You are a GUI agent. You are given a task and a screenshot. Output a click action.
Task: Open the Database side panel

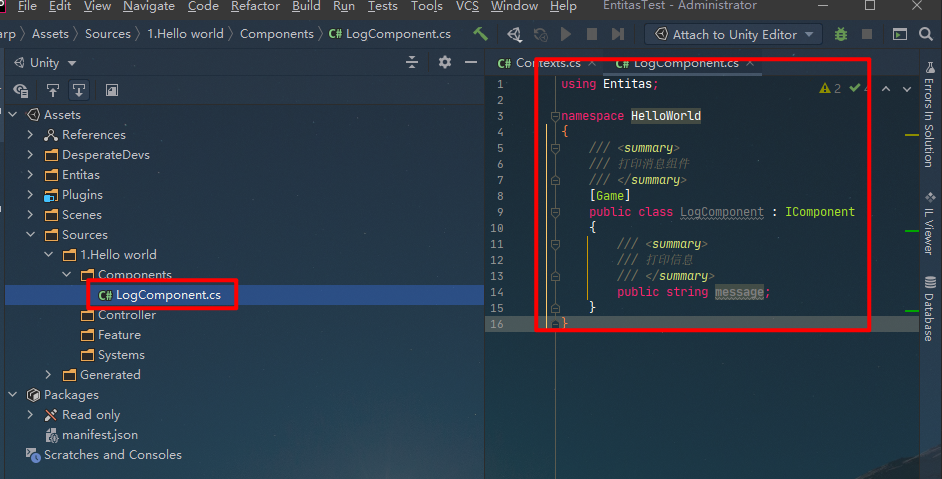pos(928,309)
